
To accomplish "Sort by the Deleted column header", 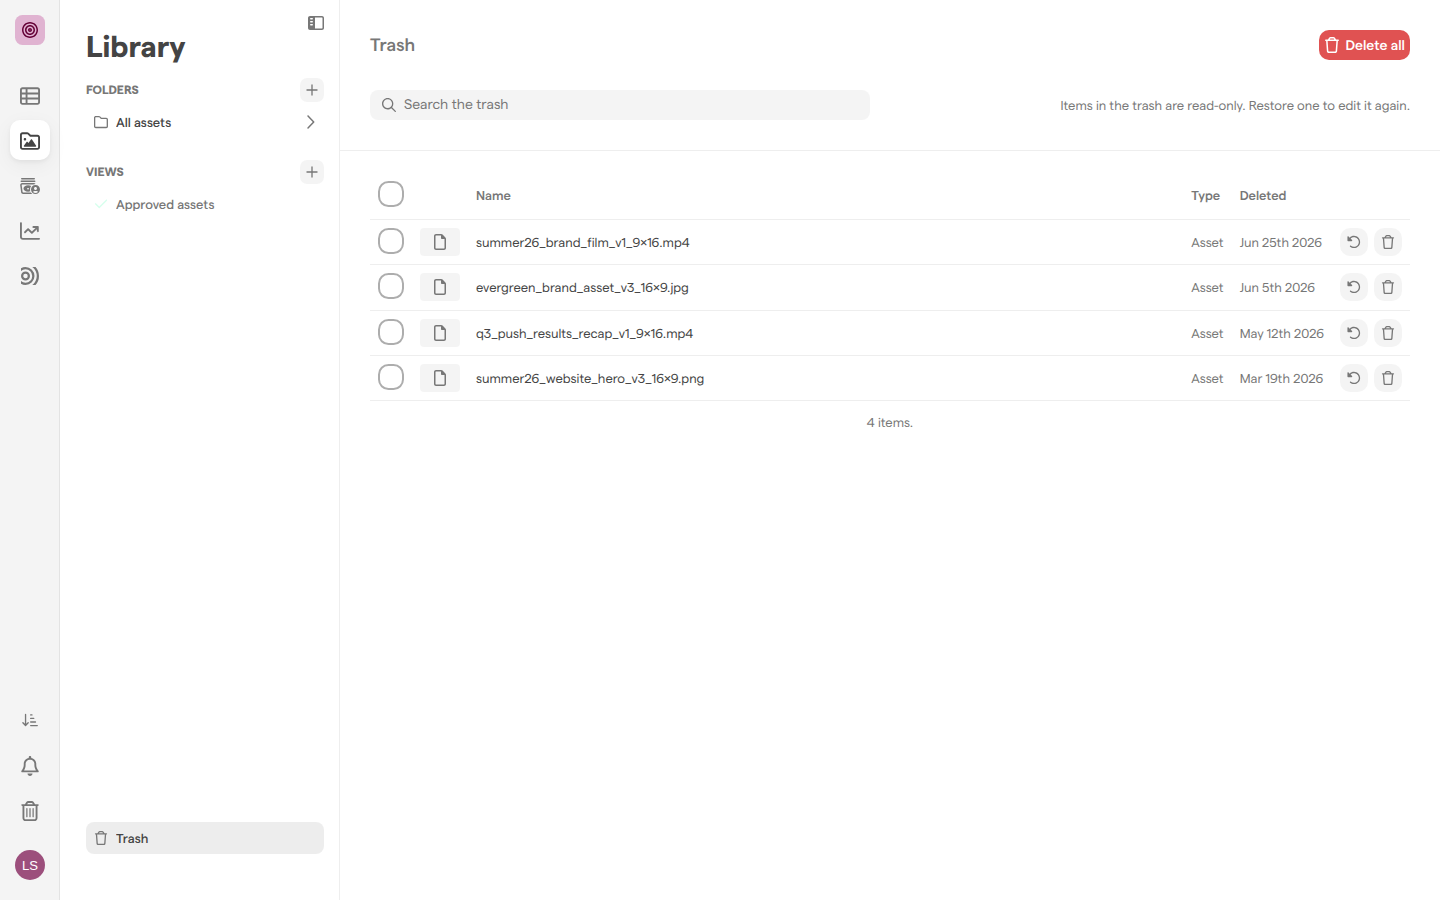I will click(1263, 196).
